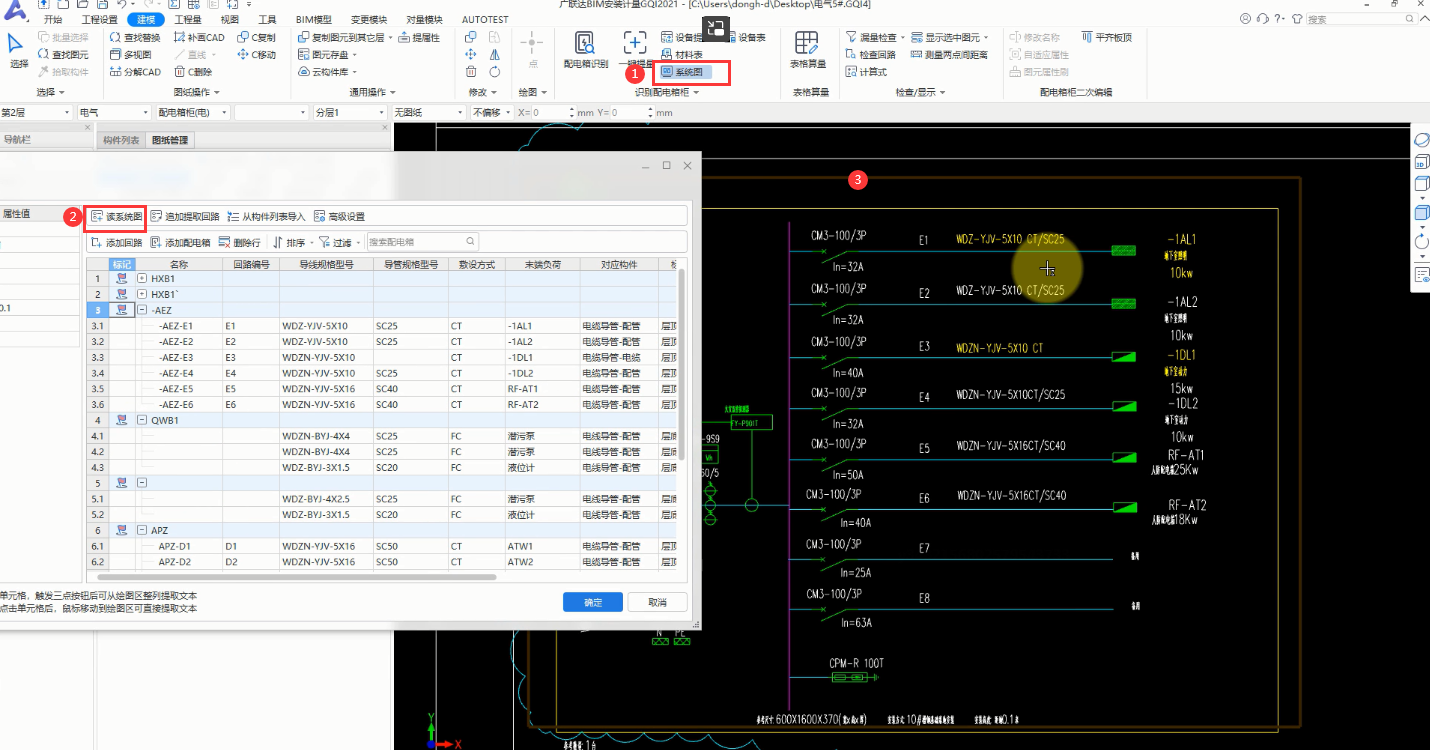Click 删除行 in the dialog toolbar
This screenshot has height=750, width=1430.
pyautogui.click(x=240, y=242)
